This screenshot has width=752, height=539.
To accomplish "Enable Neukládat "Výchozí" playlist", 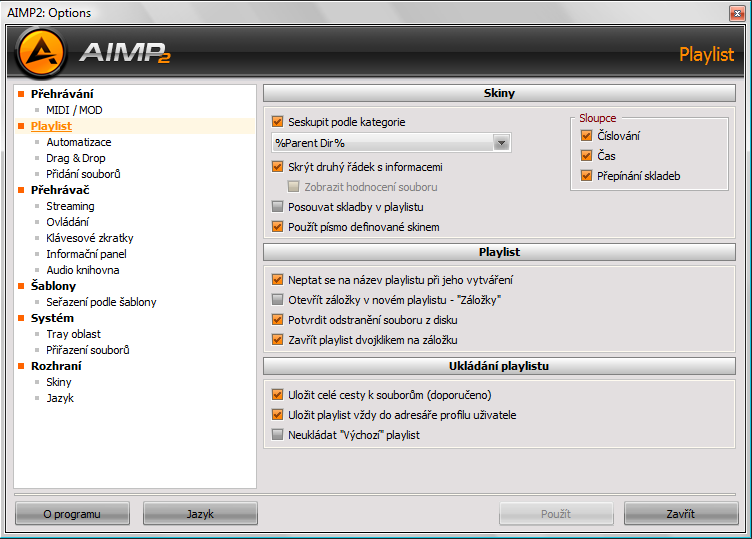I will click(277, 435).
